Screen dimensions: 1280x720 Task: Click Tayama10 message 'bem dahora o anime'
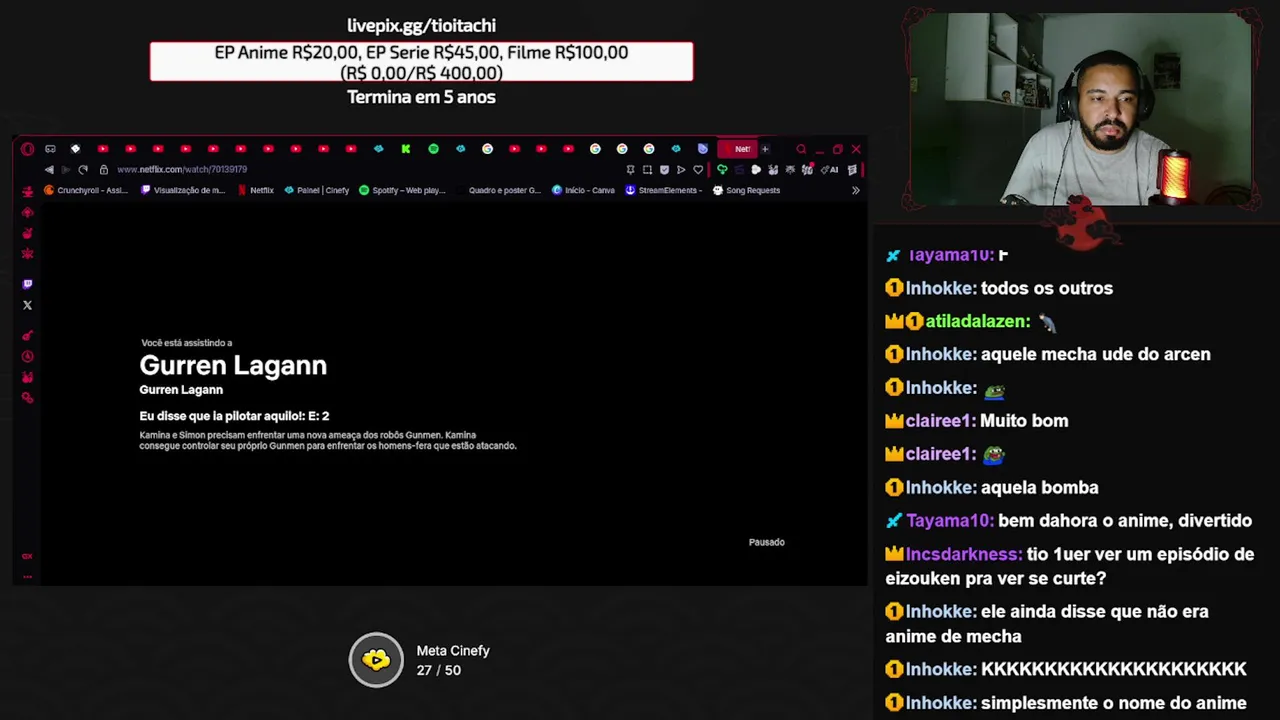click(1125, 521)
